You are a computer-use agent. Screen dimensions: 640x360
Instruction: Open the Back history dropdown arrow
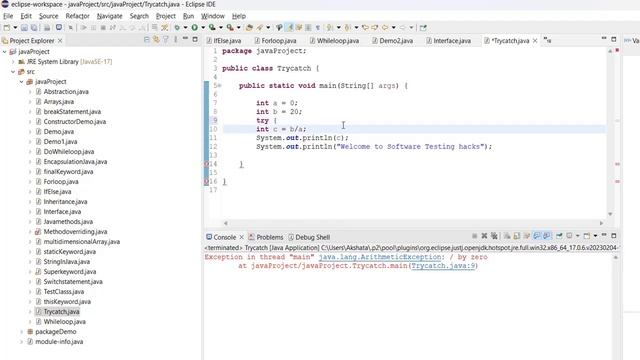393,27
